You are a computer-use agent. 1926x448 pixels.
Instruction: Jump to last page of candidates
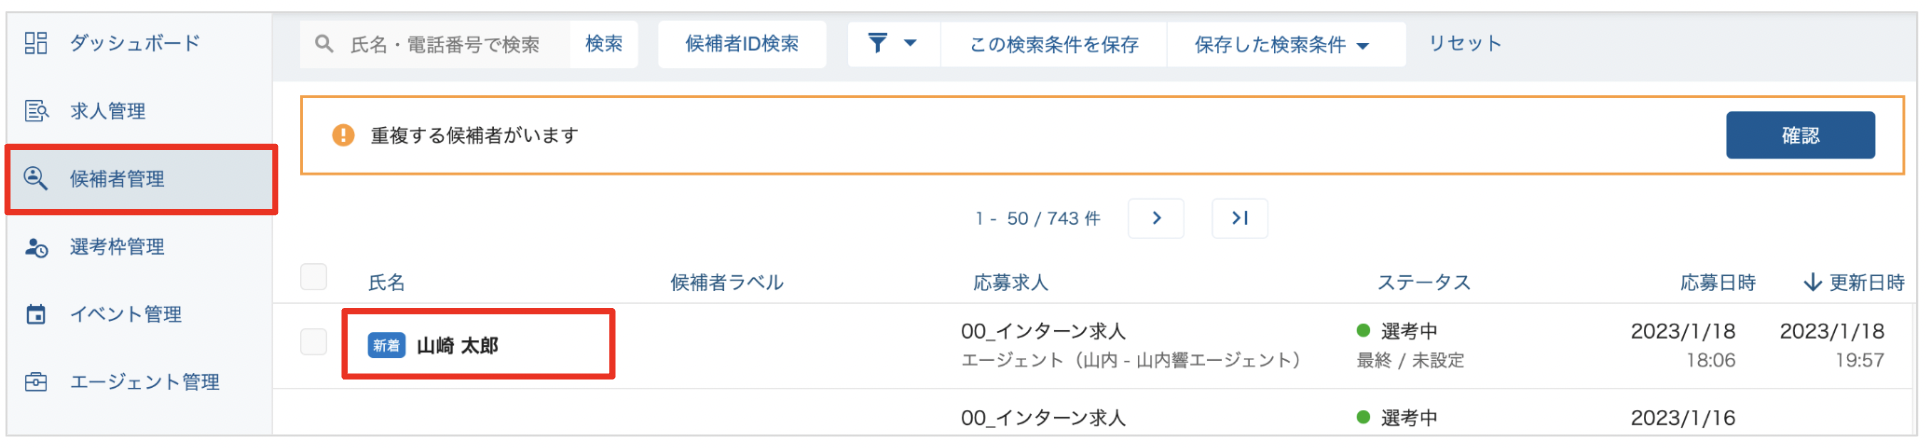[1239, 218]
